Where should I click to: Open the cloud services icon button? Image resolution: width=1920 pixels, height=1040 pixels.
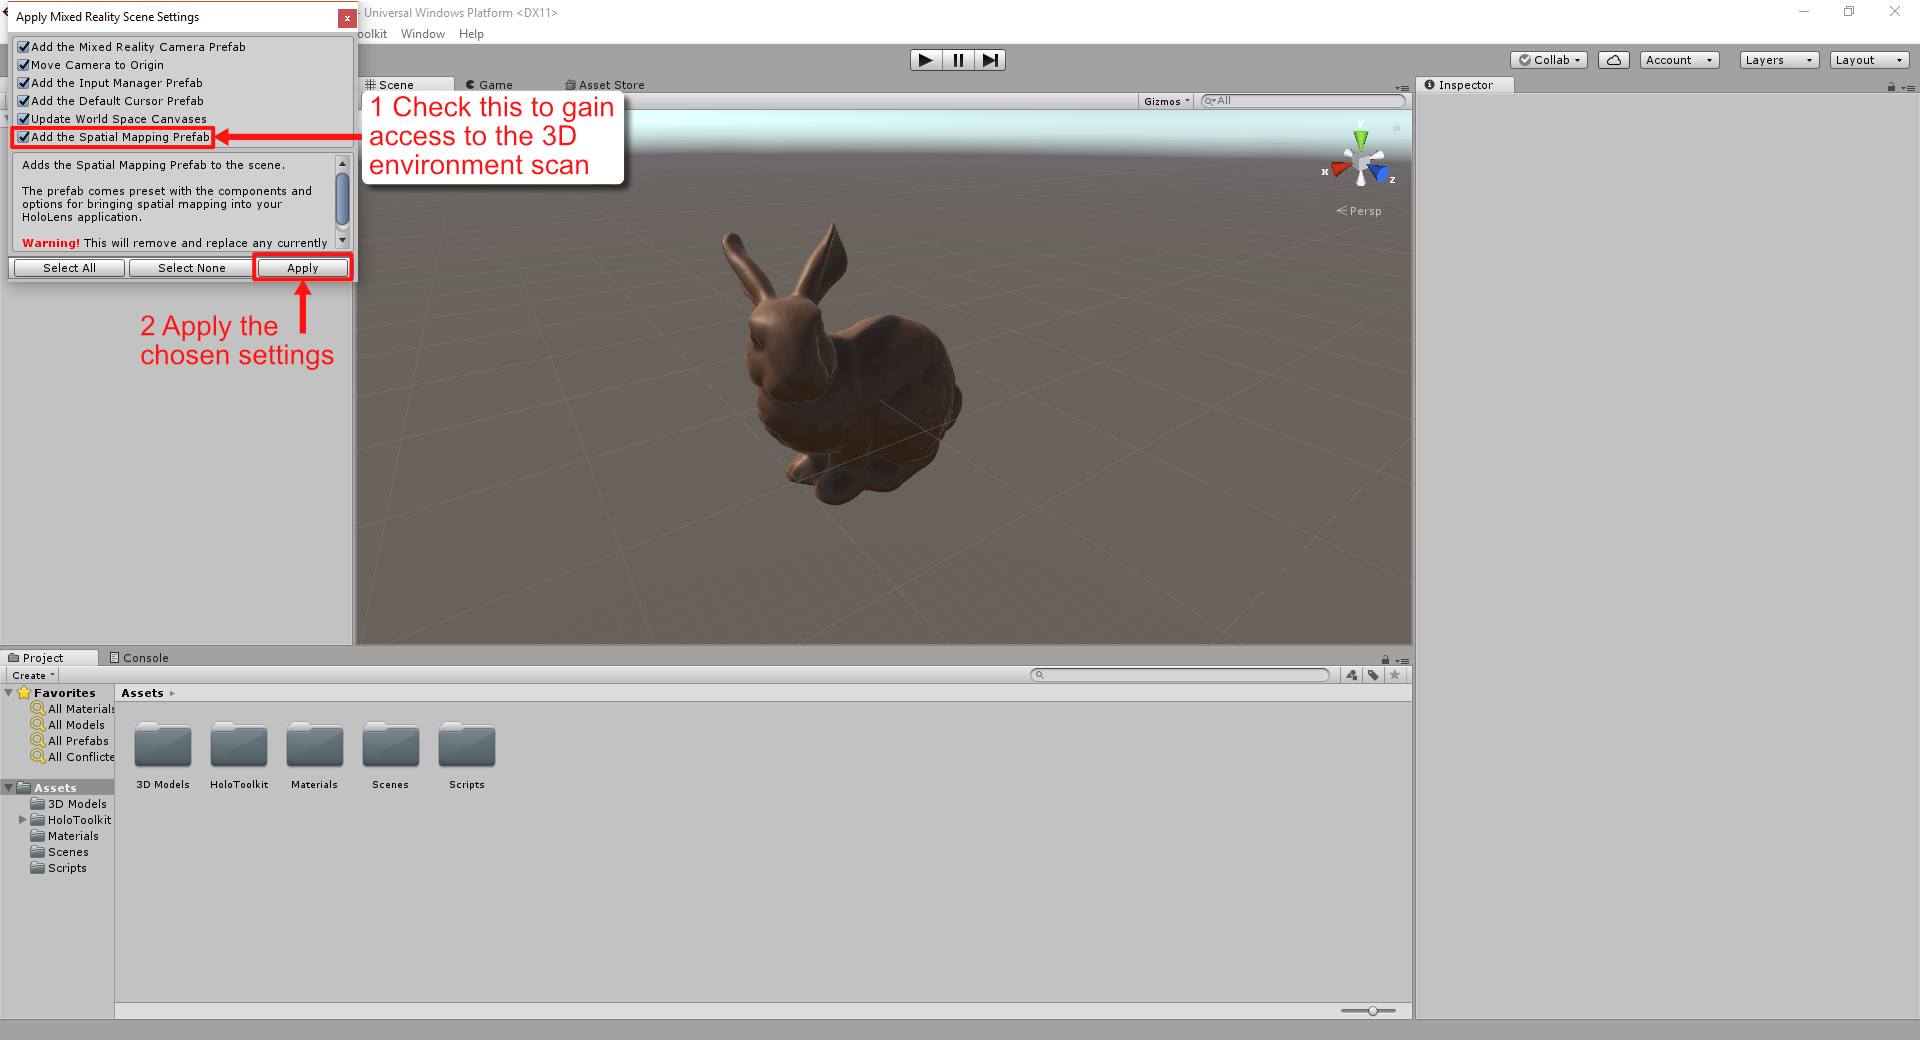1613,60
